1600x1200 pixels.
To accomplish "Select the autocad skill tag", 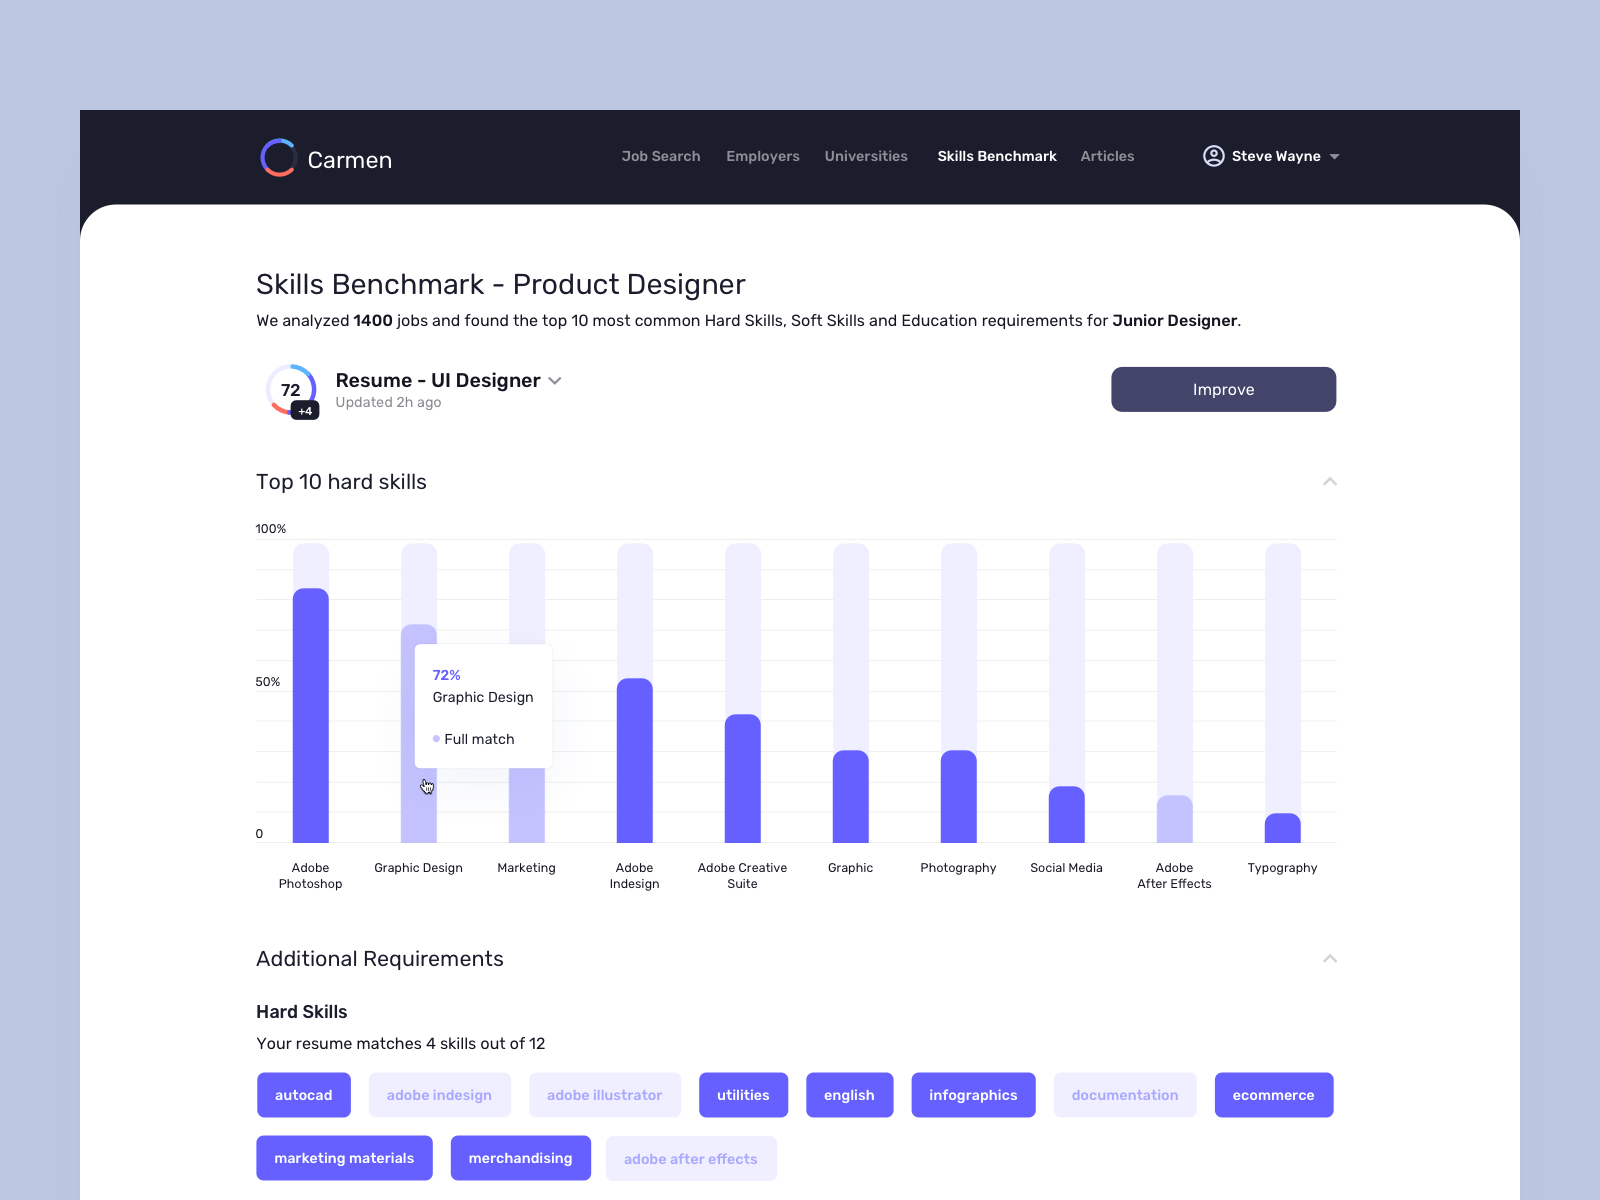I will (304, 1095).
